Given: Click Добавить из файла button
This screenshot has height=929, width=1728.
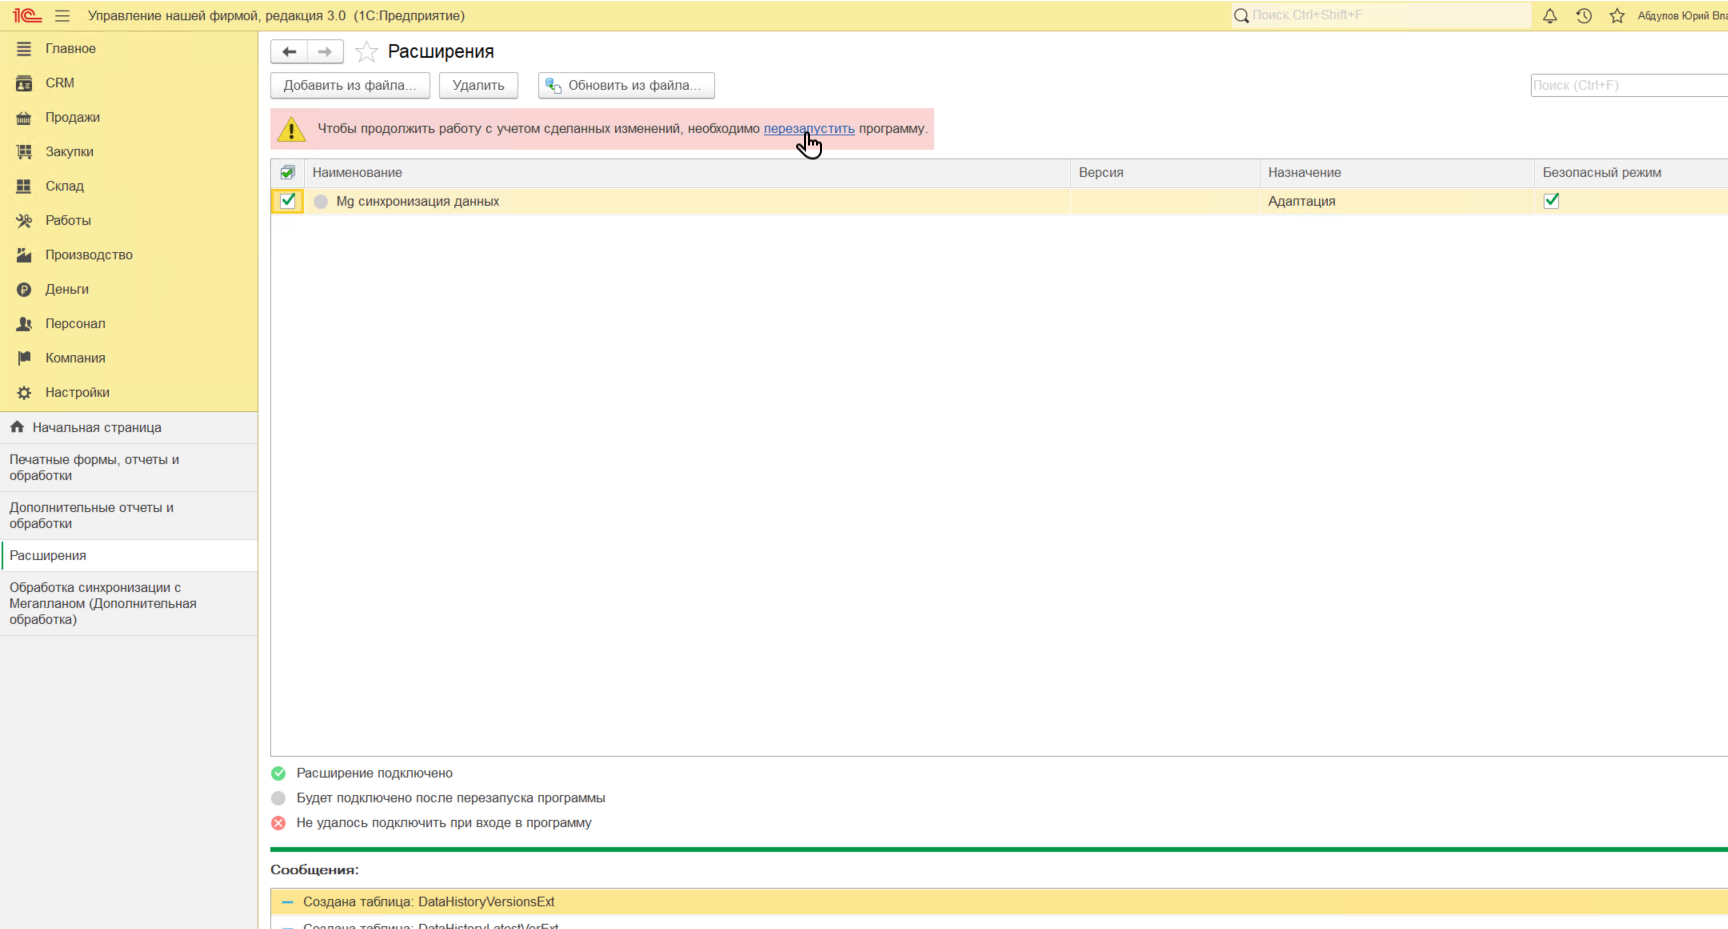Looking at the screenshot, I should point(349,86).
